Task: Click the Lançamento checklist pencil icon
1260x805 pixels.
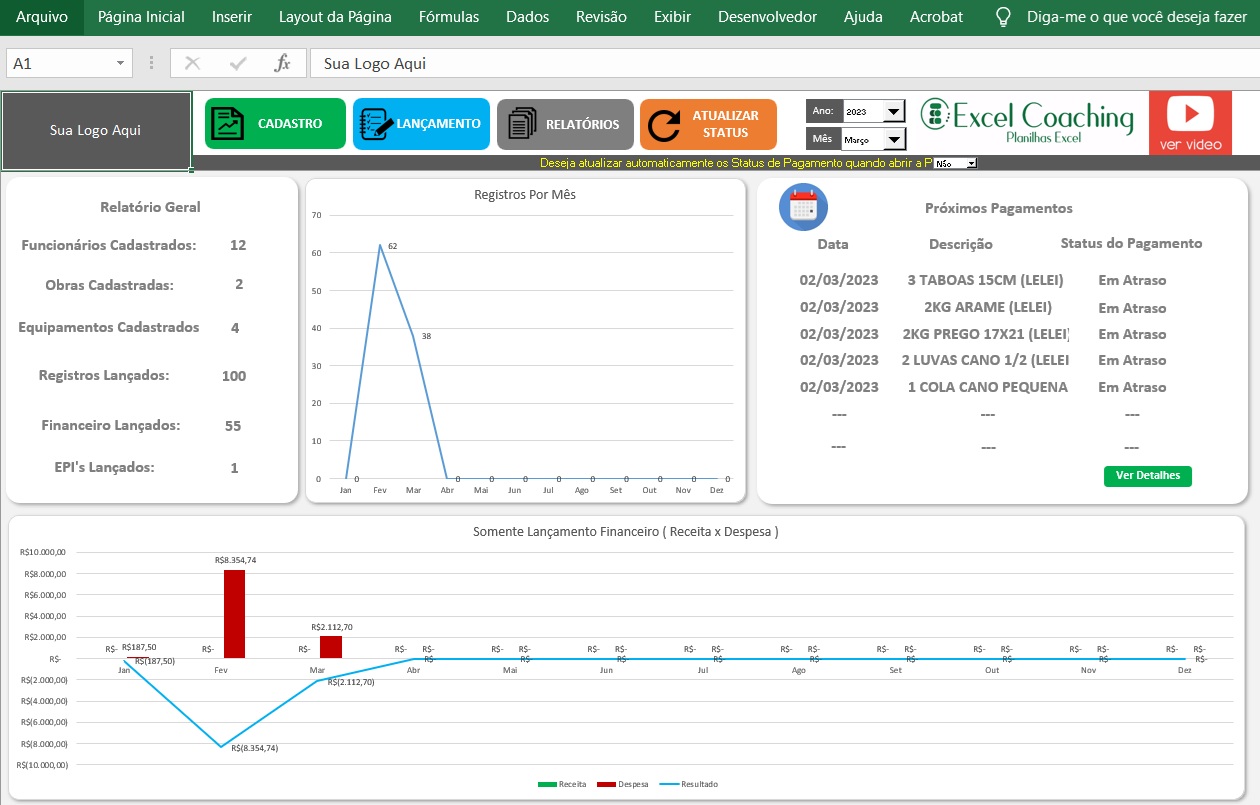Action: point(374,124)
